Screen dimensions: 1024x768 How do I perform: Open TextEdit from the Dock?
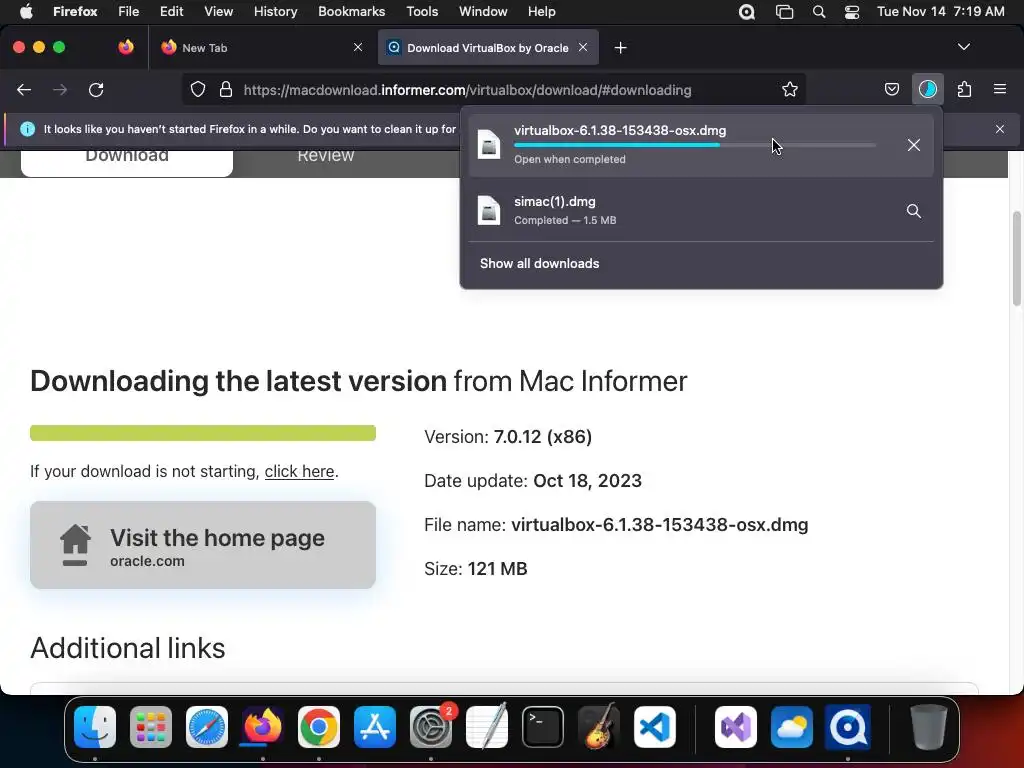click(x=487, y=727)
